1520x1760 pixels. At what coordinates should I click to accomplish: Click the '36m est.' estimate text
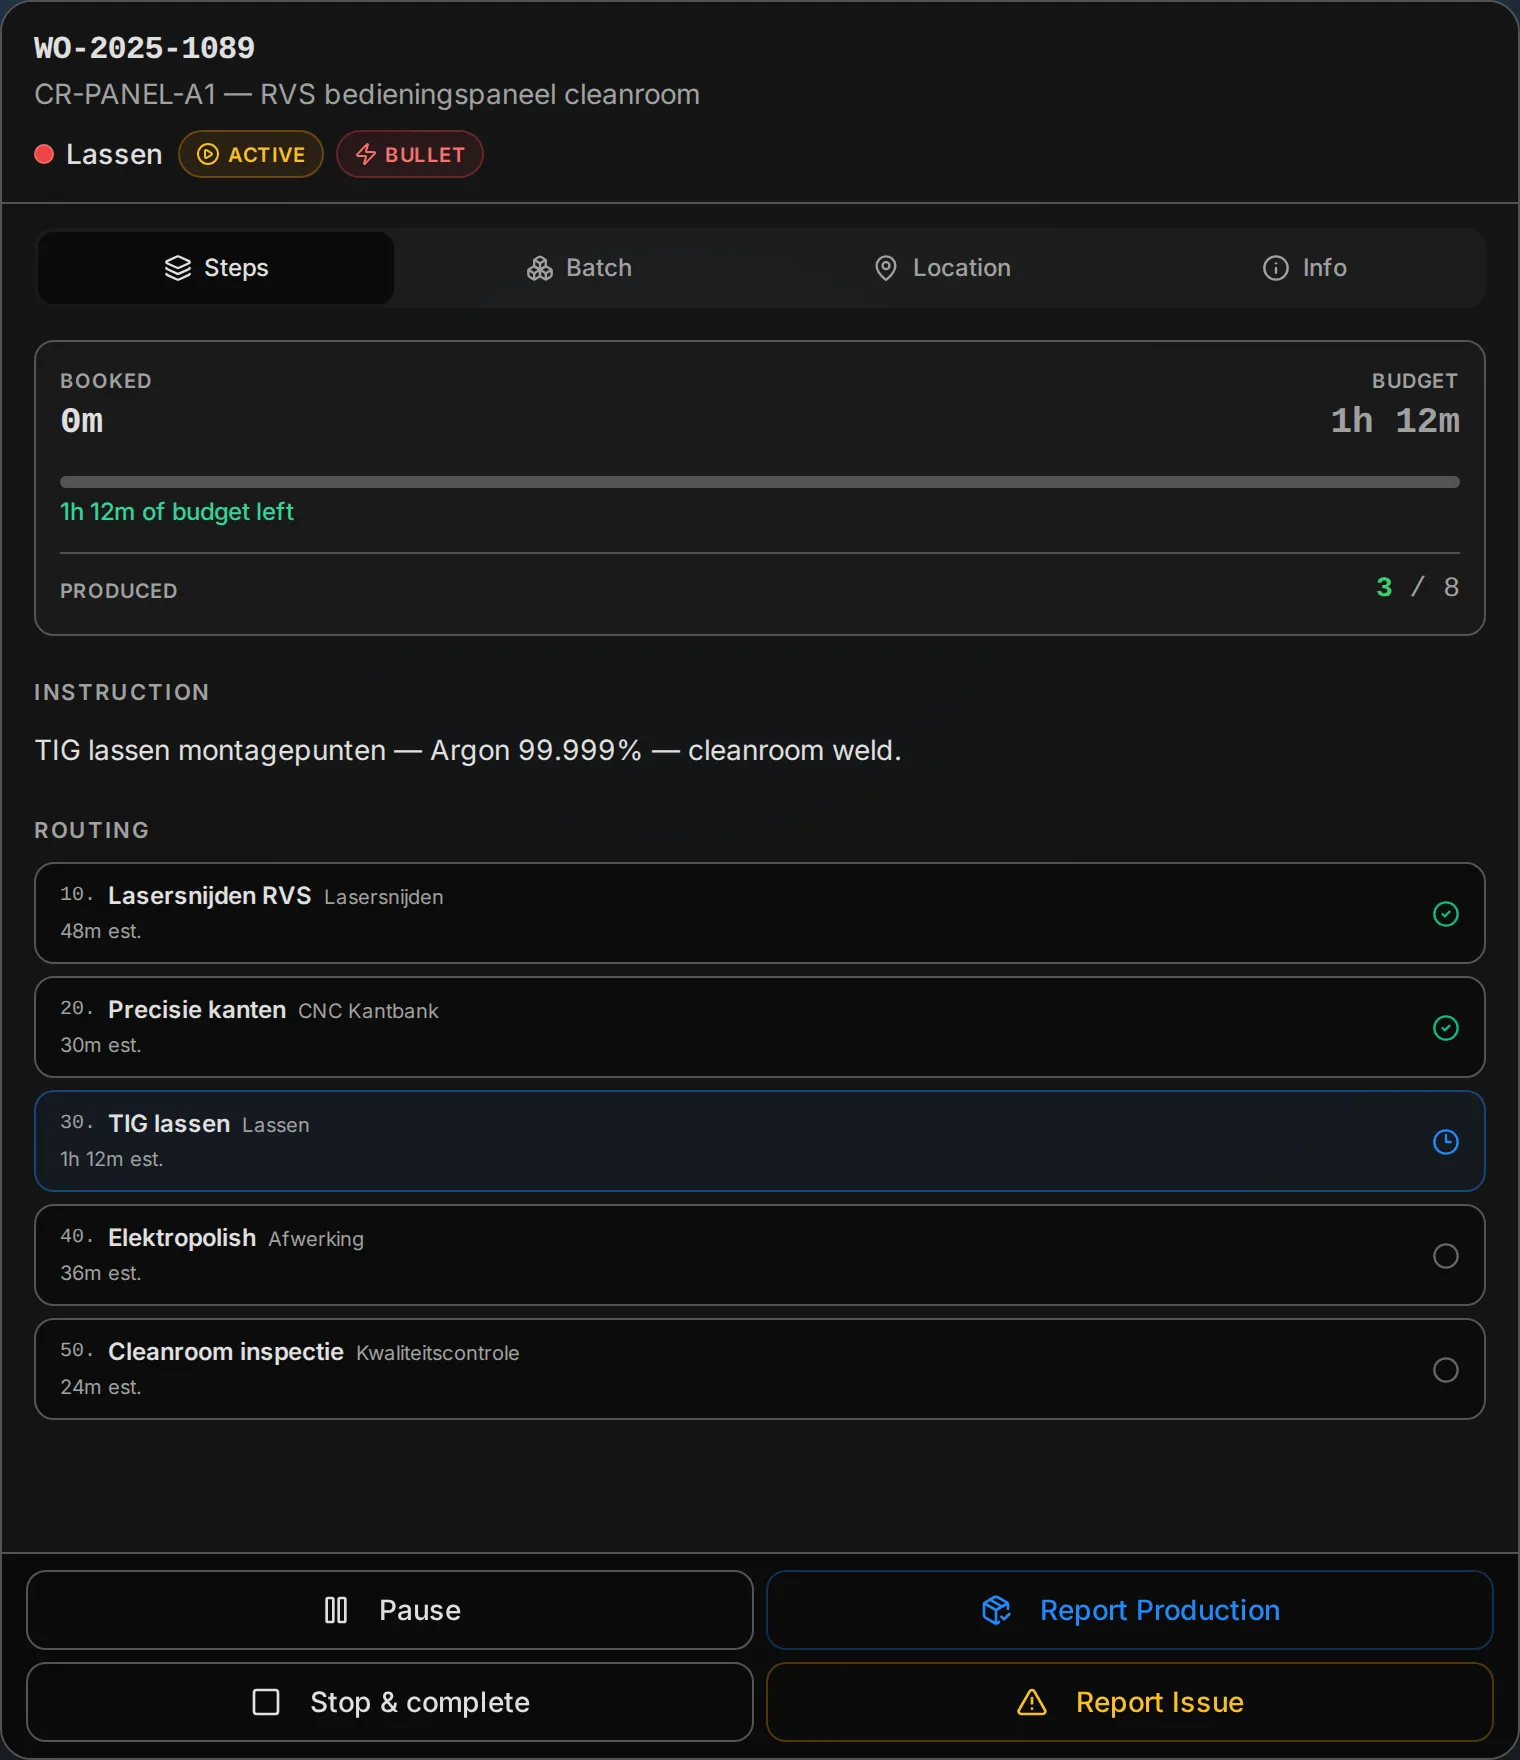(x=101, y=1273)
